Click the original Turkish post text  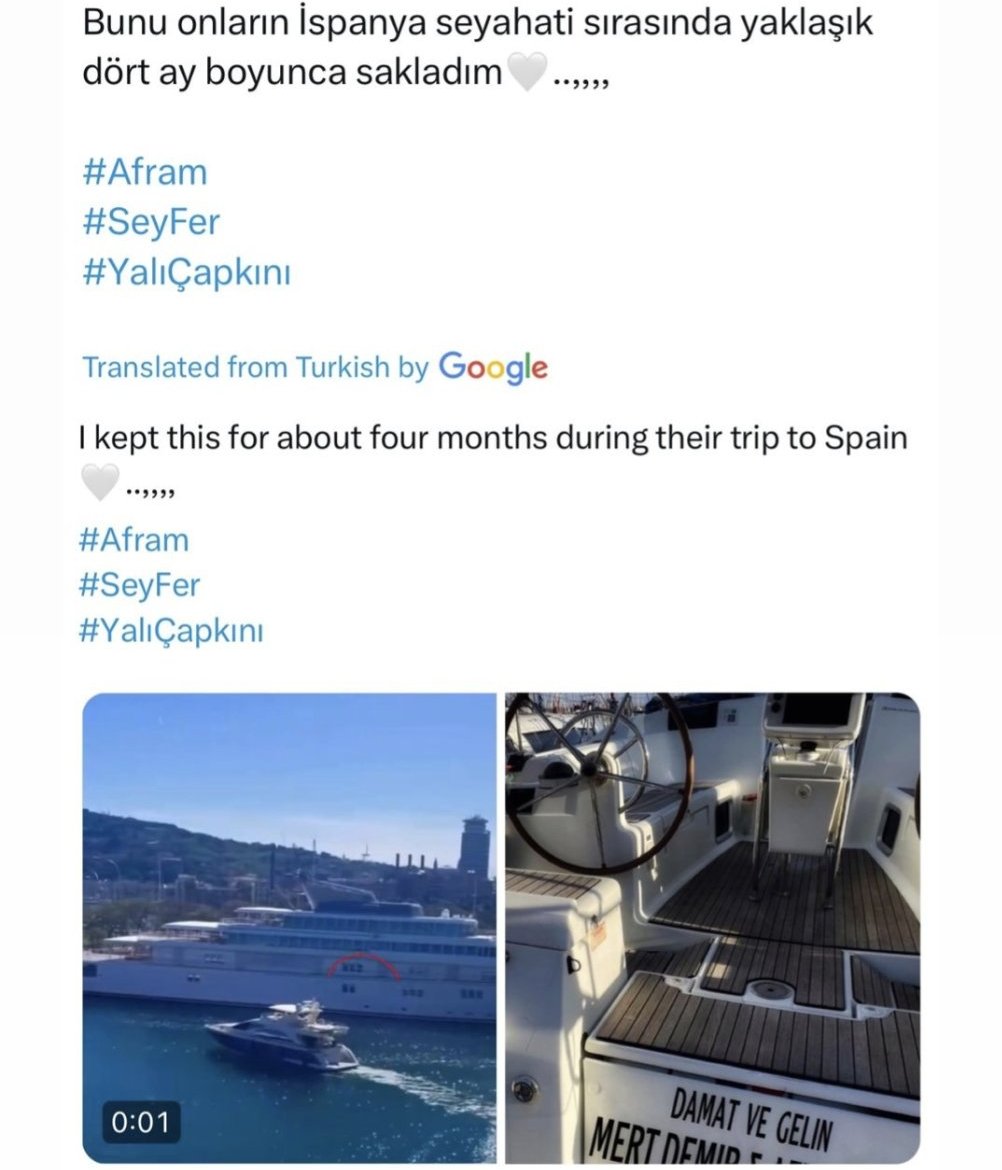[x=478, y=47]
